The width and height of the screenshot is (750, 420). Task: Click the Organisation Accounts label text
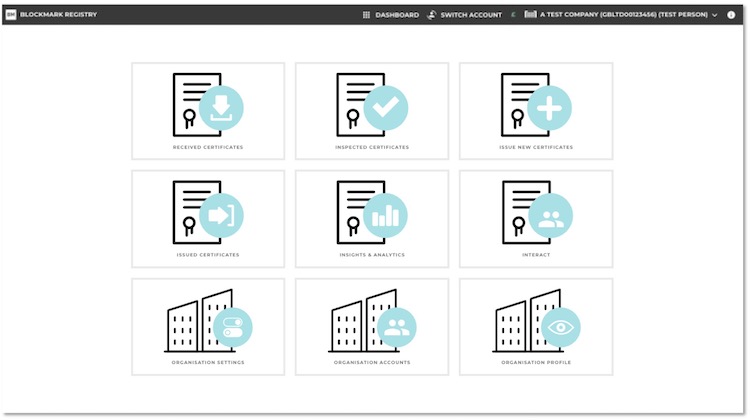(x=372, y=362)
